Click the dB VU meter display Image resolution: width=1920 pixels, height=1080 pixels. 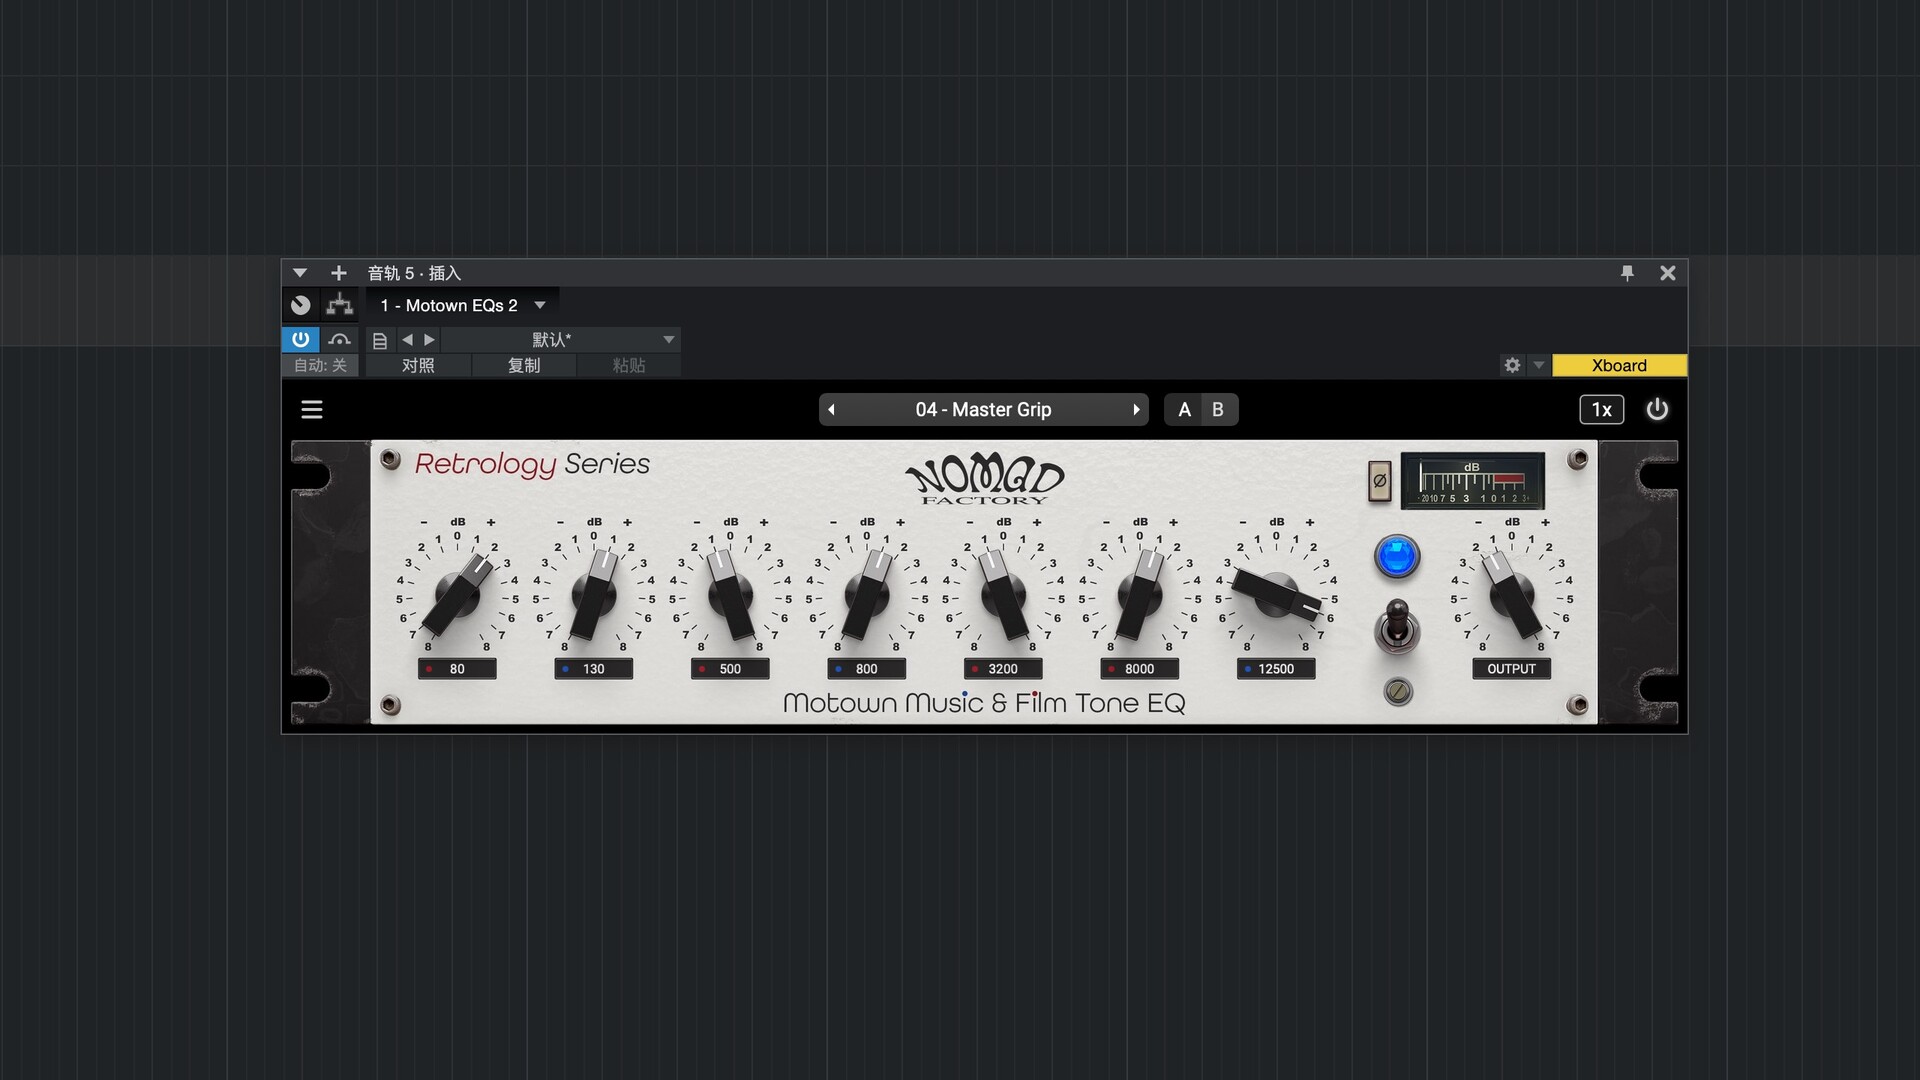1472,481
